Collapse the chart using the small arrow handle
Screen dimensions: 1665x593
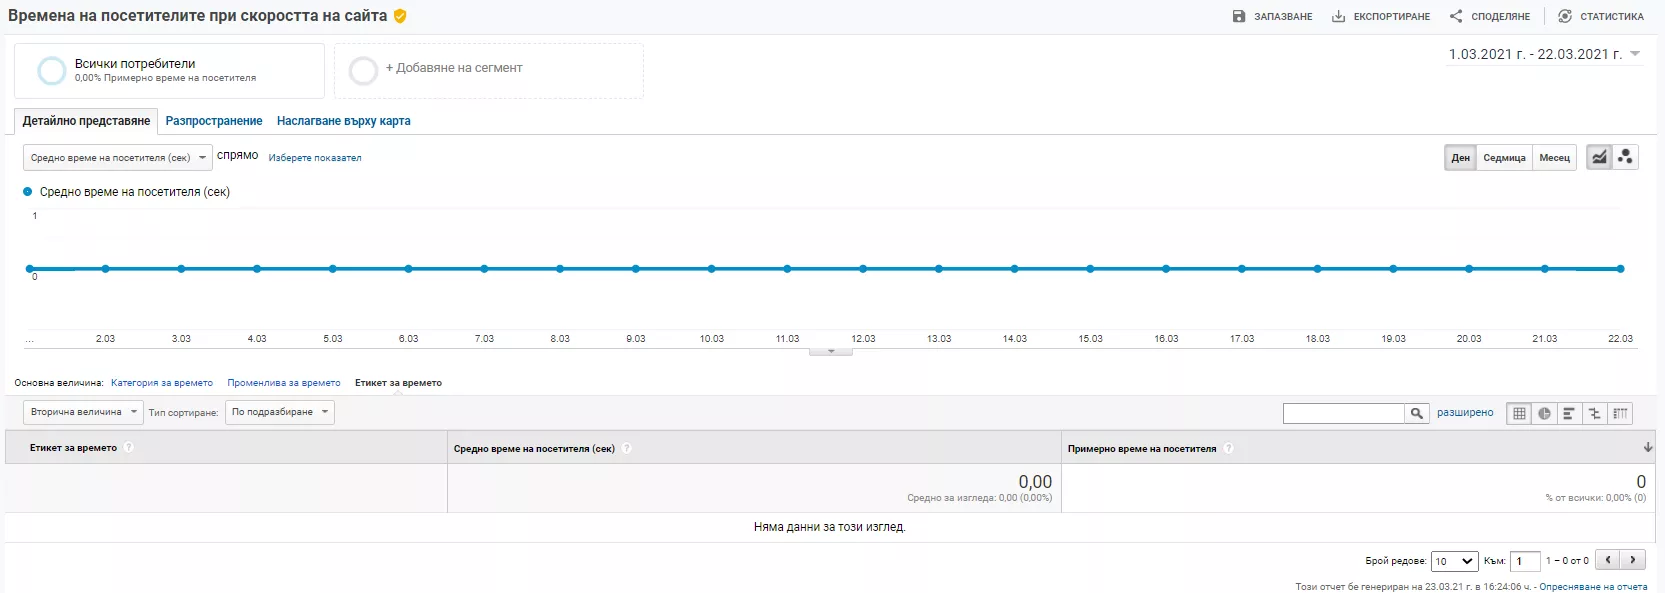tap(830, 351)
